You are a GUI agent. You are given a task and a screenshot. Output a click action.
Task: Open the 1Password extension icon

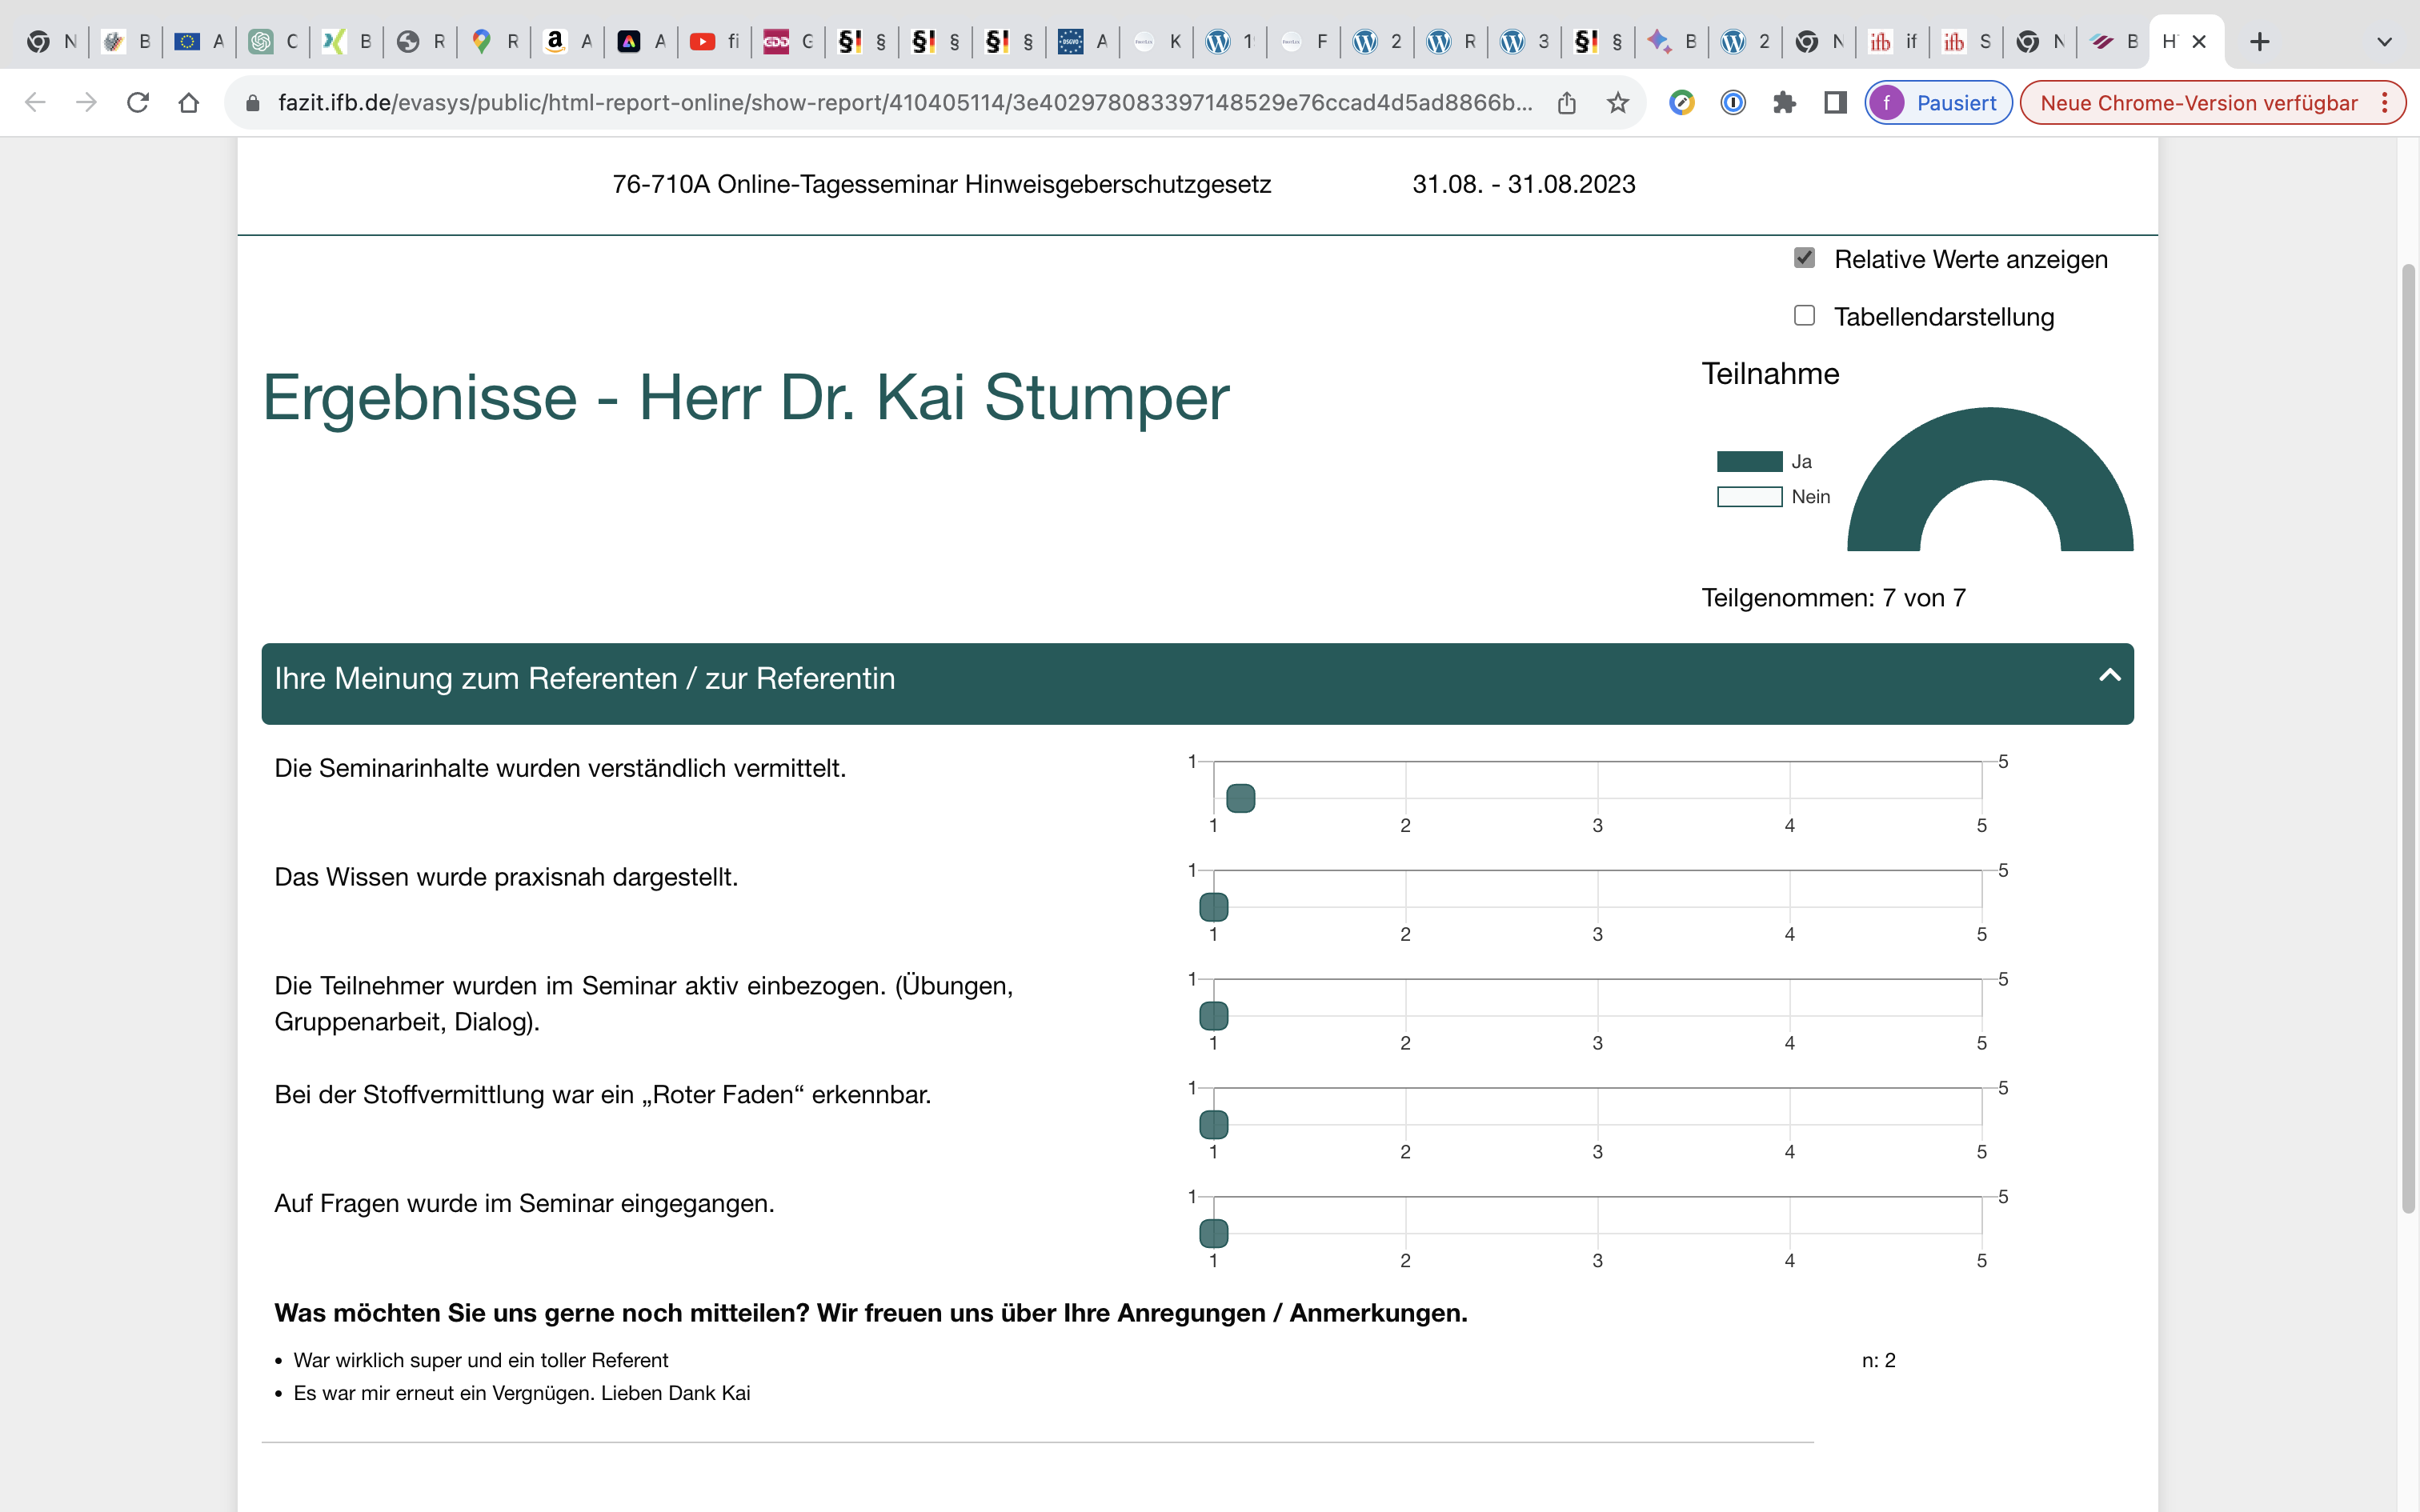[1733, 103]
